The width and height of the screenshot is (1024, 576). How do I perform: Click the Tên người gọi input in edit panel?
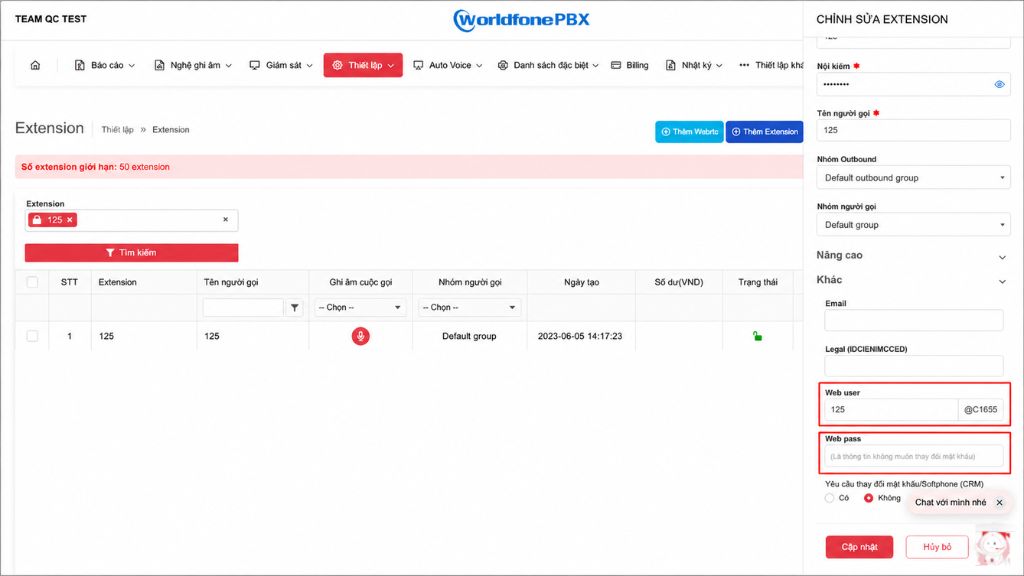coord(913,130)
